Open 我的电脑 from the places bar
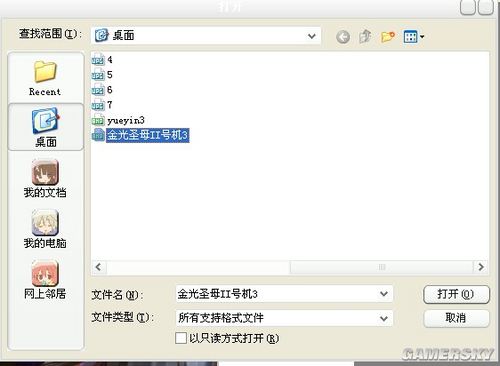The width and height of the screenshot is (500, 366). coord(45,229)
